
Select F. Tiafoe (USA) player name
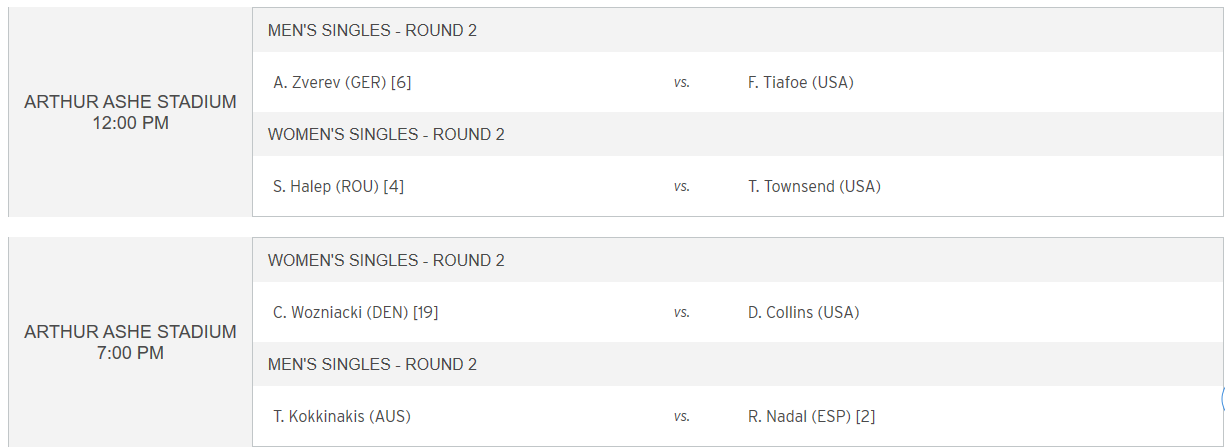point(800,82)
